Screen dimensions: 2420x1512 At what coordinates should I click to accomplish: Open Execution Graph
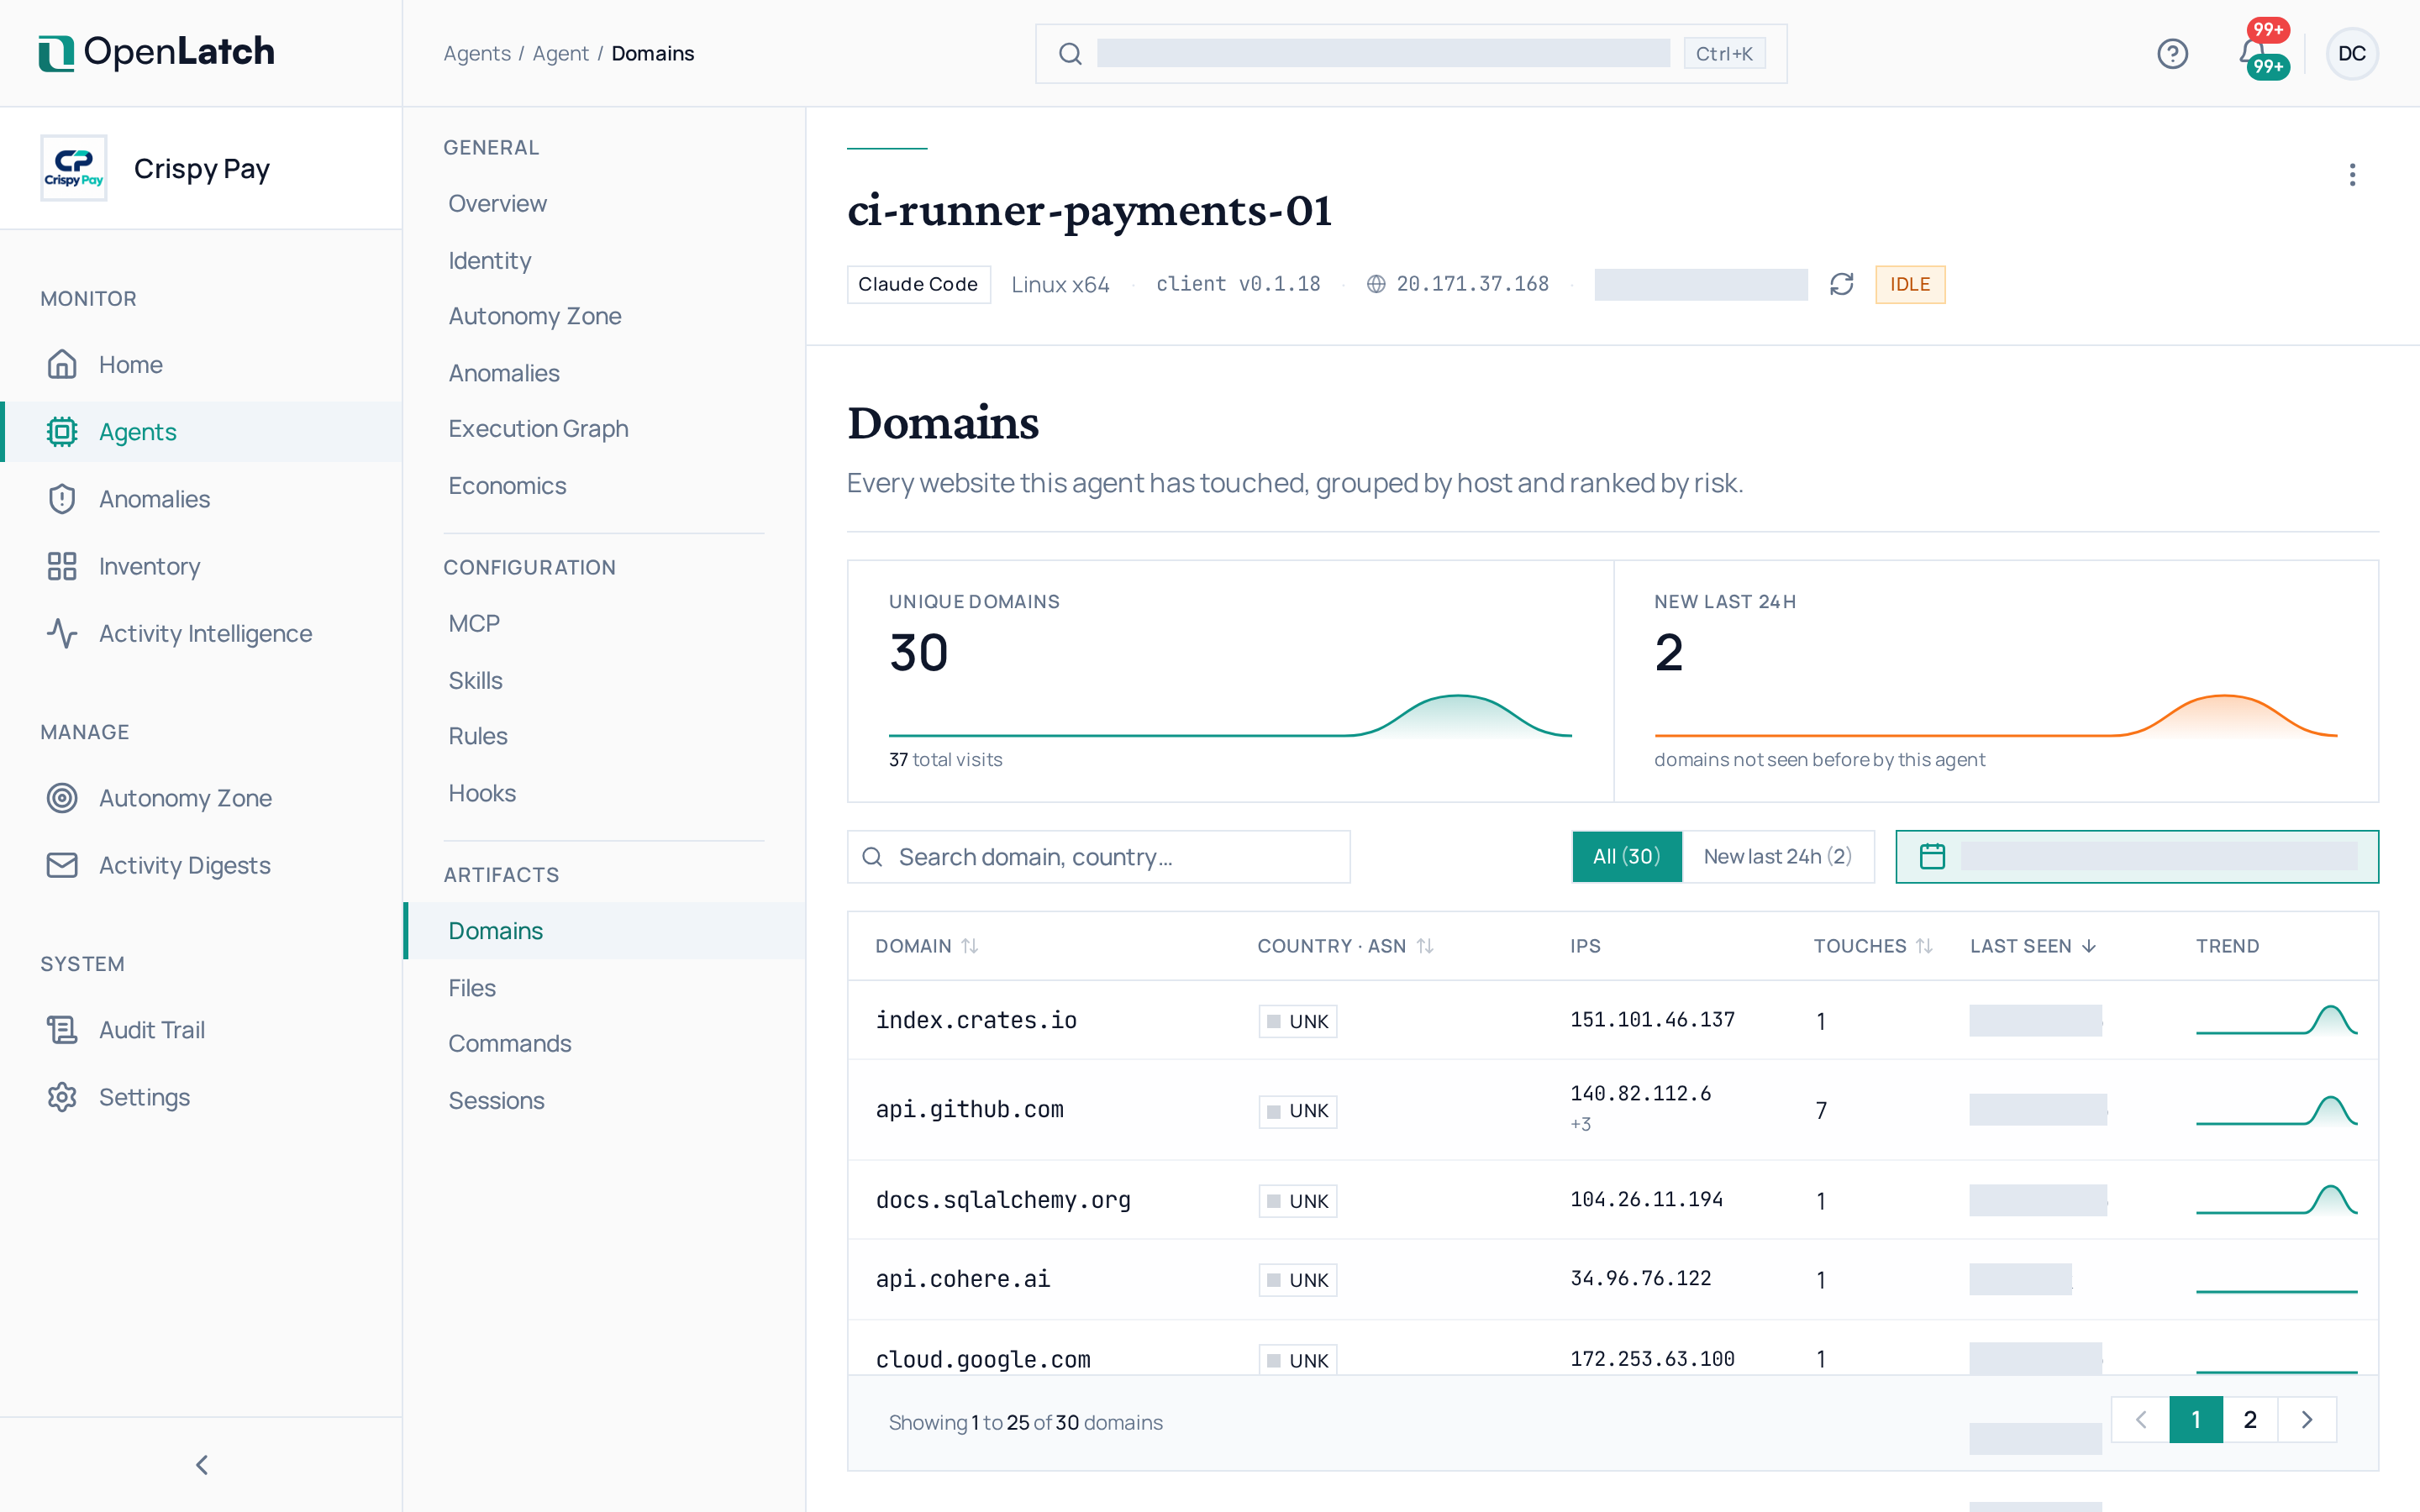(604, 429)
